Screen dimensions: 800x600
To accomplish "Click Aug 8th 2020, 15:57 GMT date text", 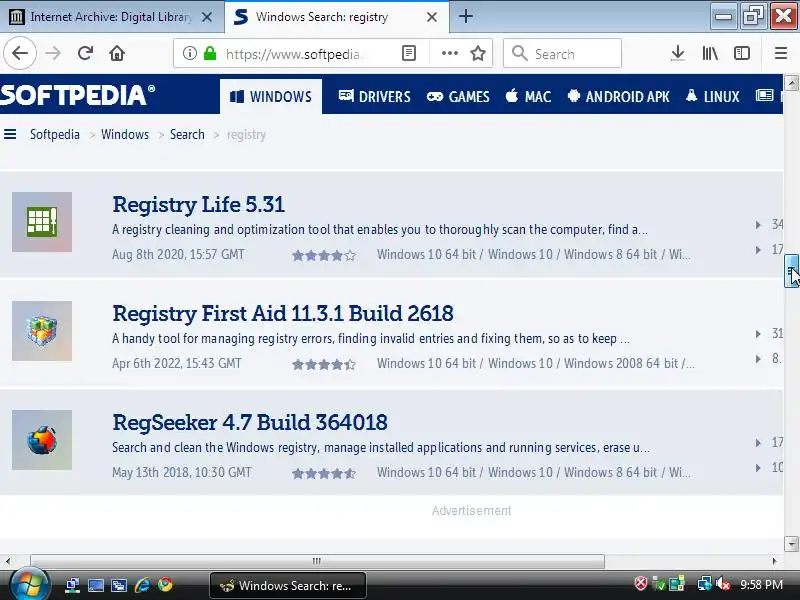I will click(178, 254).
